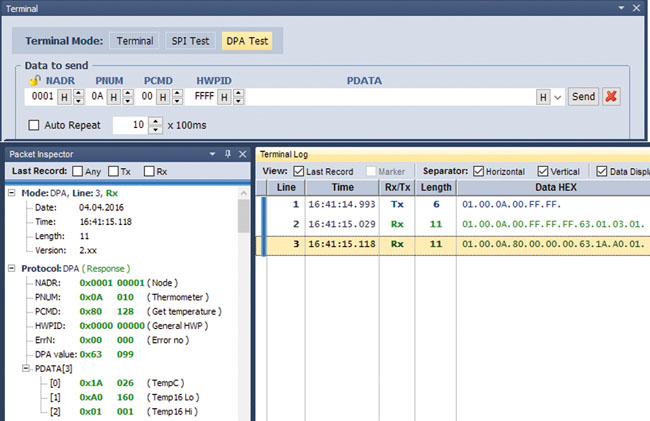Screen dimensions: 650x421
Task: Collapse the Protocol: DPA tree node
Action: tap(12, 268)
